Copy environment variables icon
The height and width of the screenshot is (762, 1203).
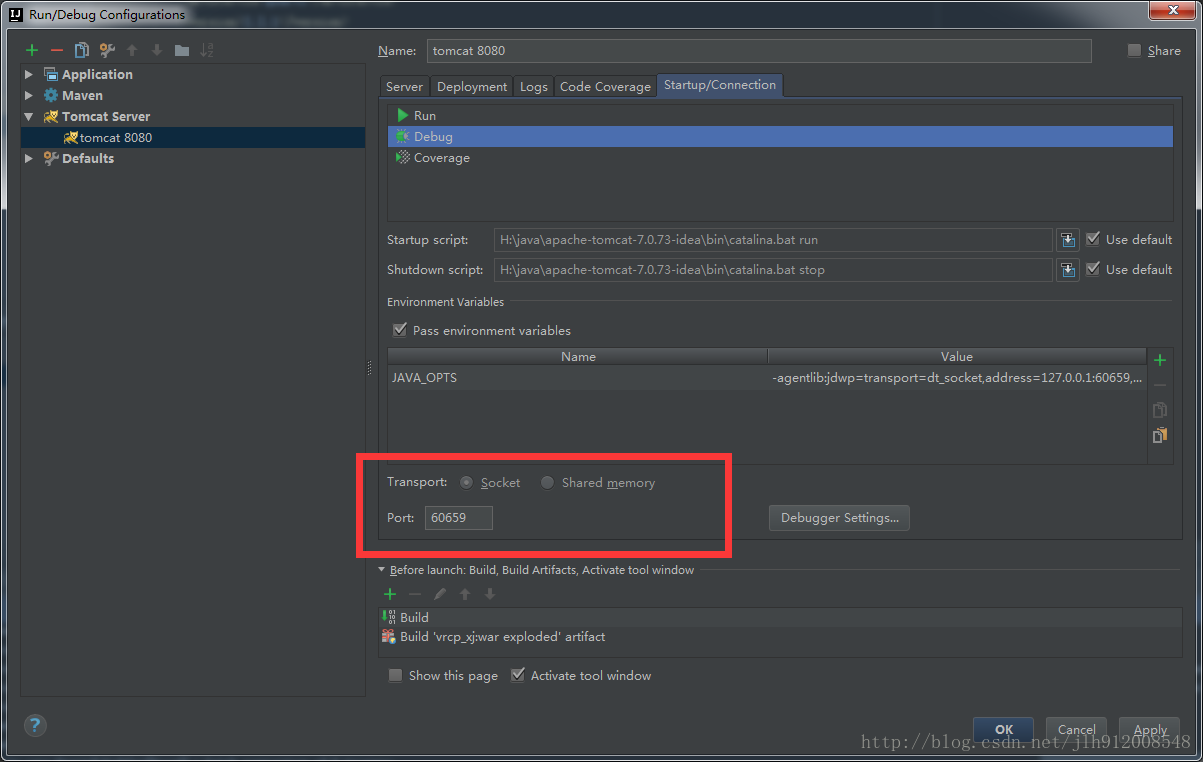point(1160,410)
